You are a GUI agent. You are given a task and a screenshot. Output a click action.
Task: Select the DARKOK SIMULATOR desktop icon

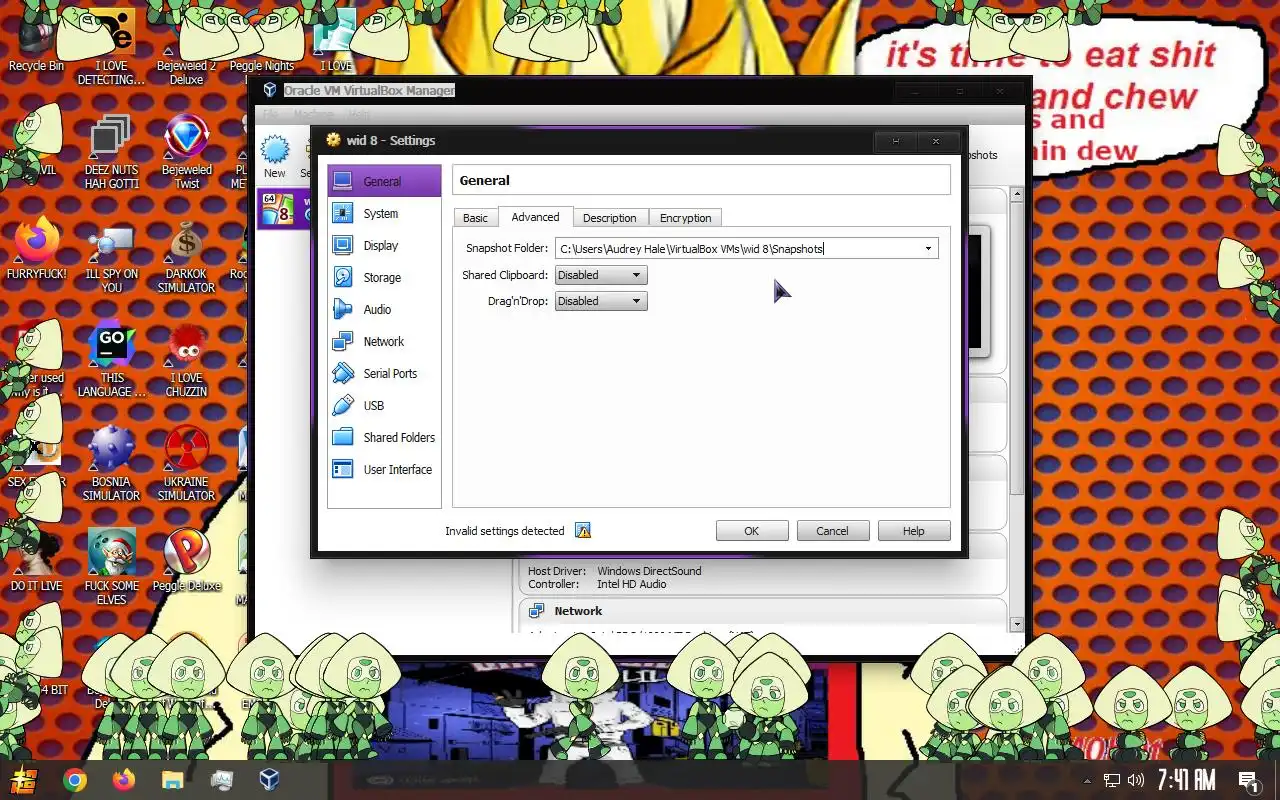pyautogui.click(x=187, y=257)
